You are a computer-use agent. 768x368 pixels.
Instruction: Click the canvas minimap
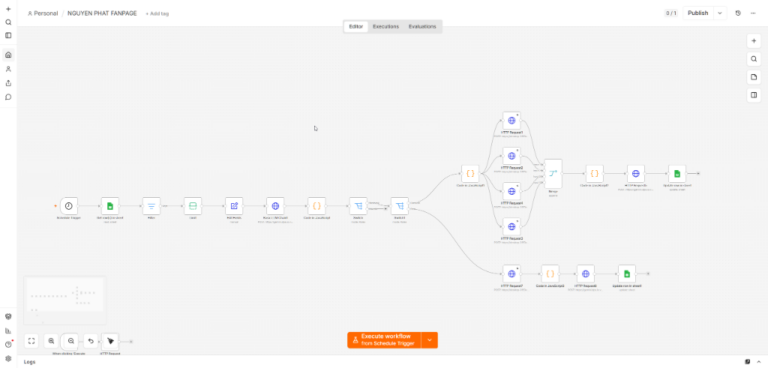(x=65, y=301)
